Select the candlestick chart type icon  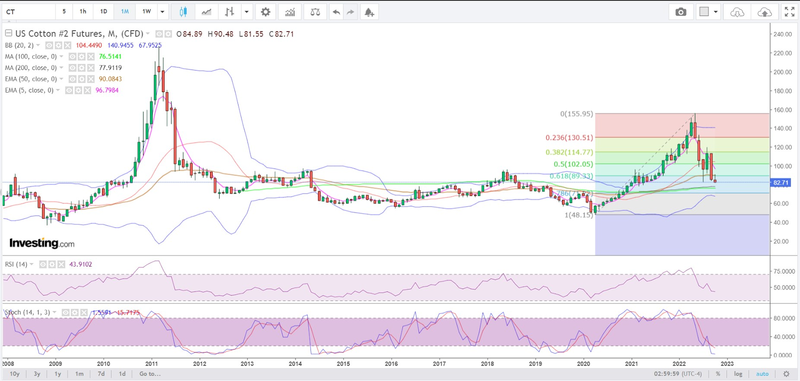[184, 11]
